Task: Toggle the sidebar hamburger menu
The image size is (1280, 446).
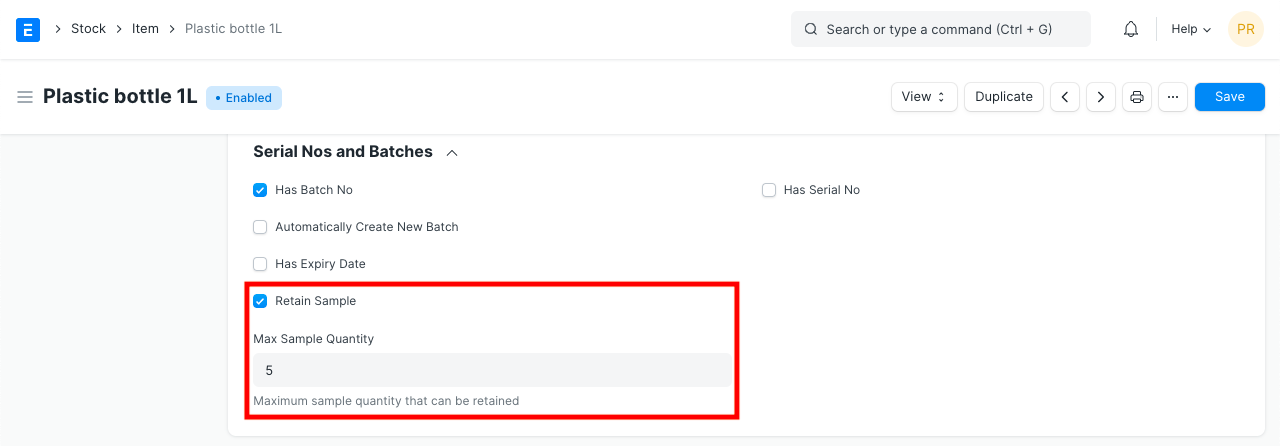Action: 25,97
